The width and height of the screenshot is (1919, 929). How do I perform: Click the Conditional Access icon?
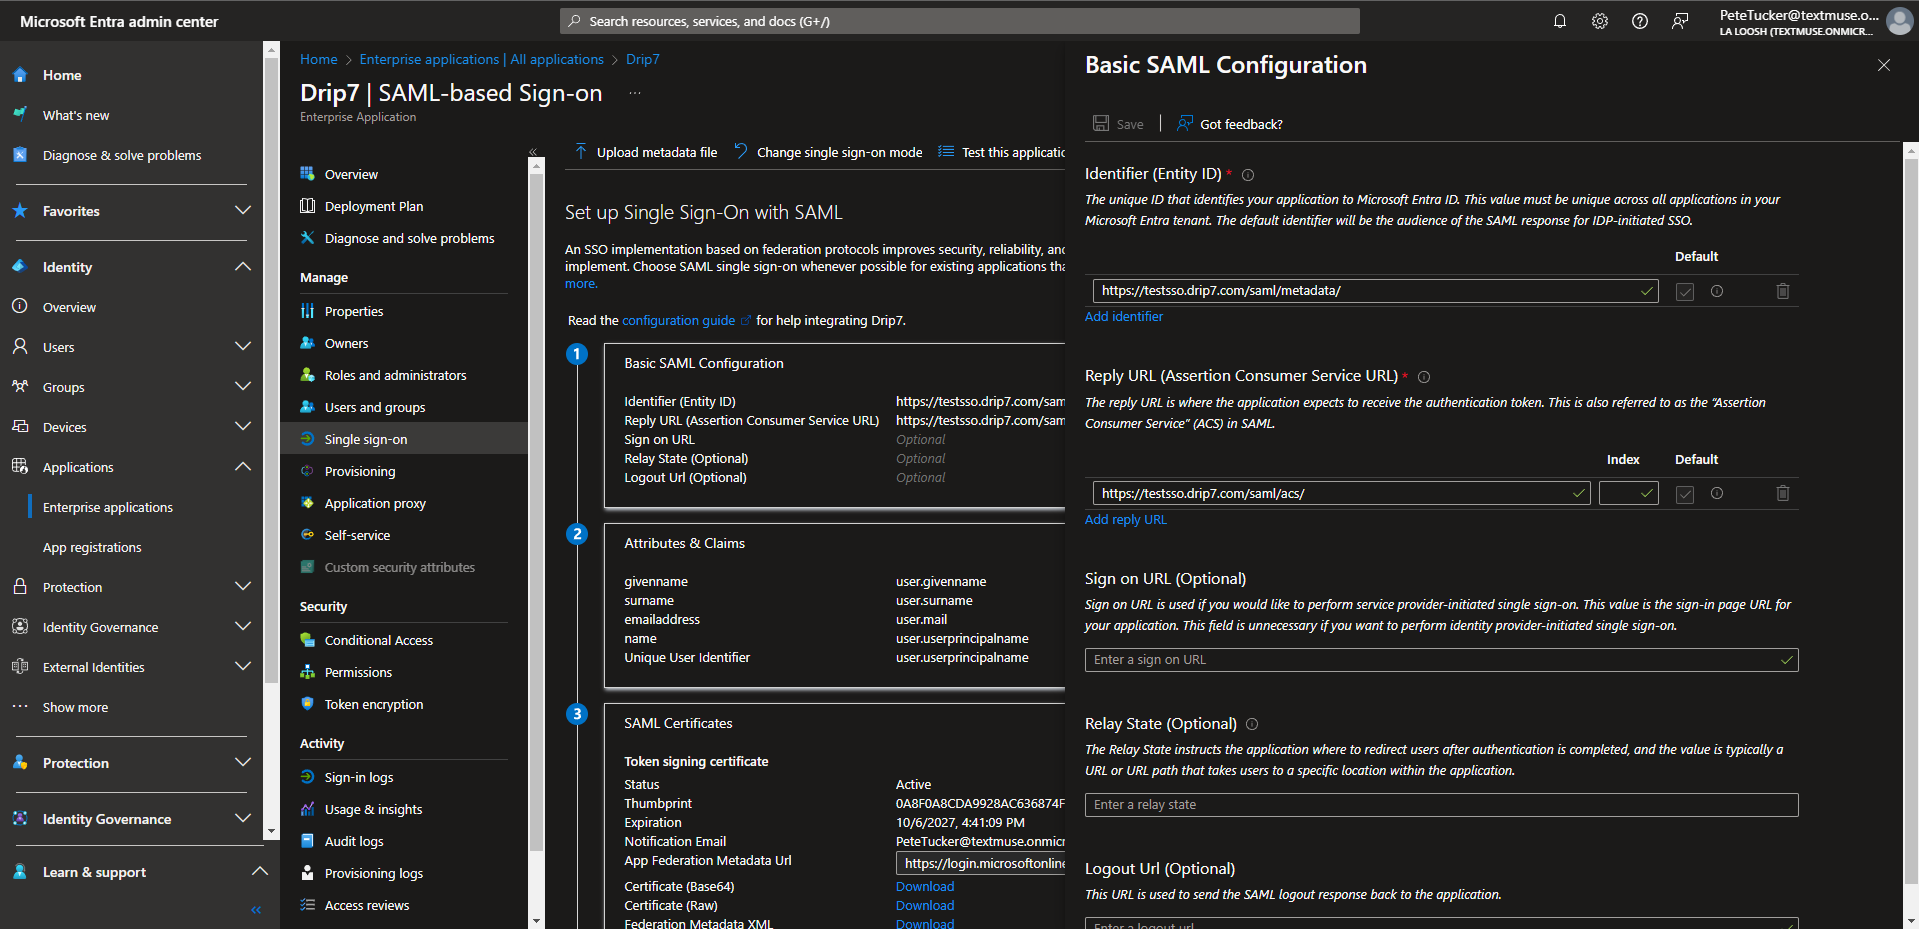(x=308, y=640)
